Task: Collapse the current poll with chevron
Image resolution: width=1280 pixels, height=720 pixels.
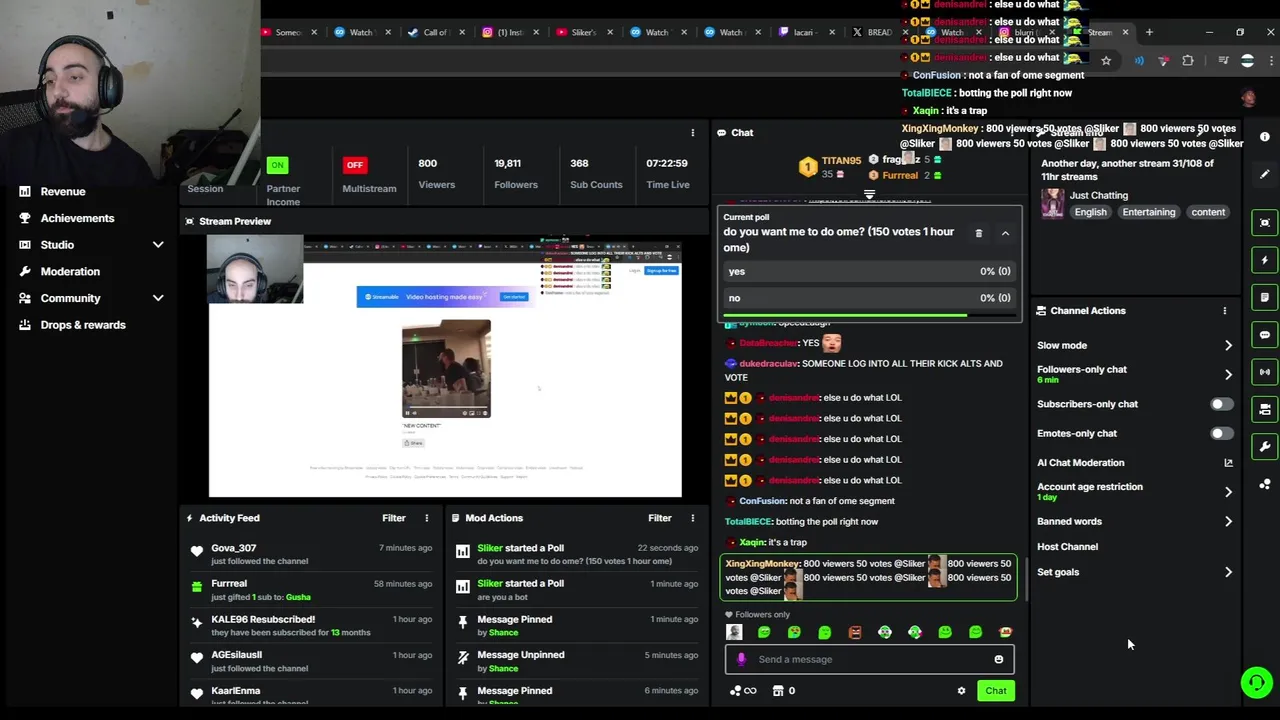Action: (1005, 233)
